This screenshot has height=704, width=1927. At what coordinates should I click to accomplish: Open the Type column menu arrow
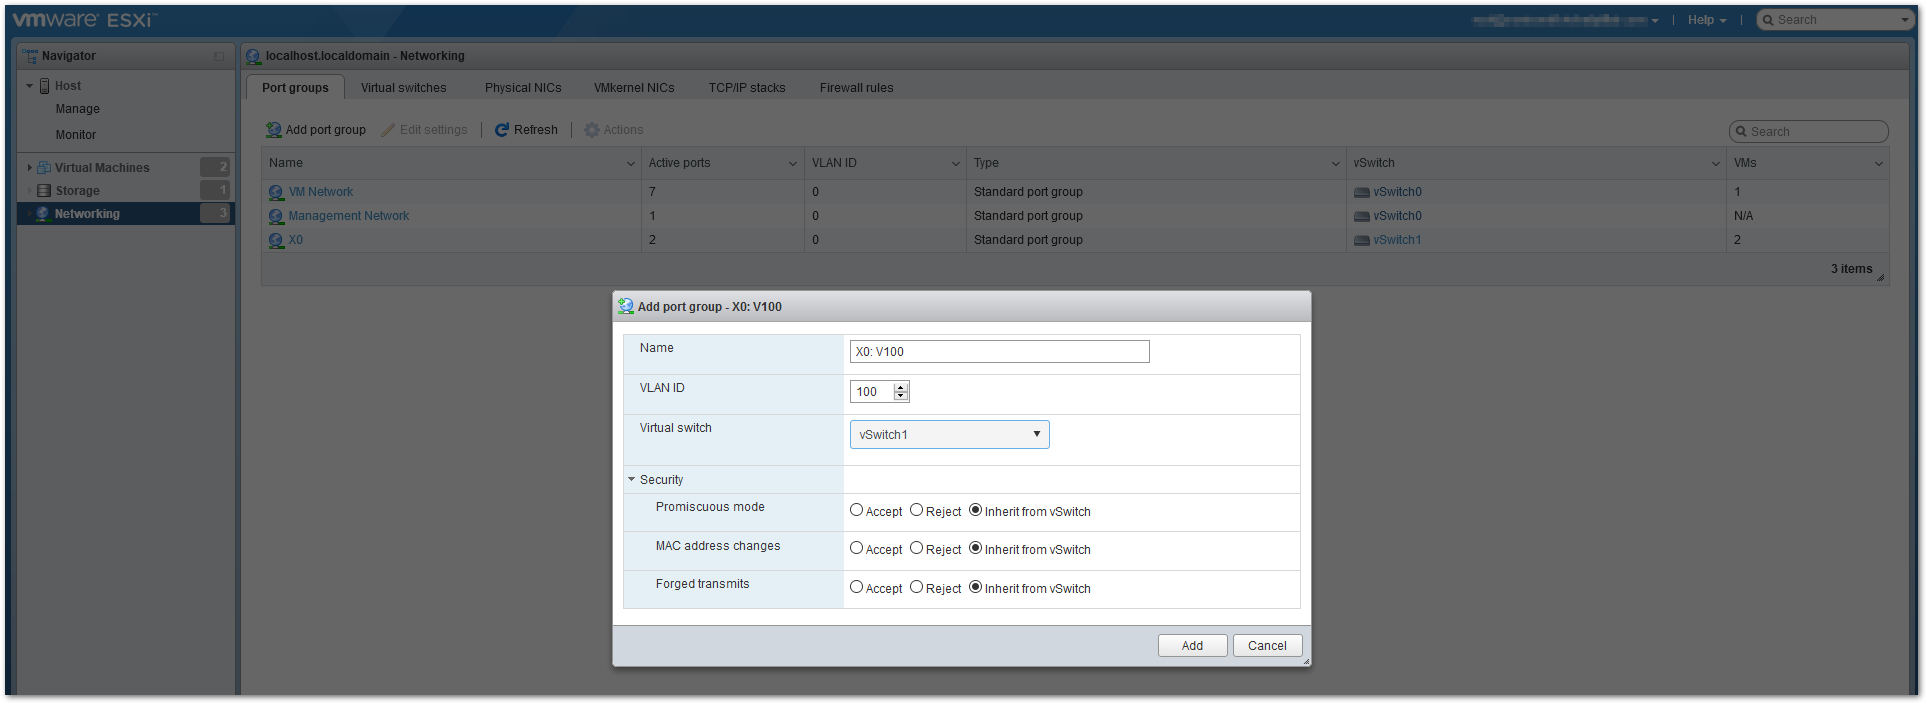tap(1336, 164)
